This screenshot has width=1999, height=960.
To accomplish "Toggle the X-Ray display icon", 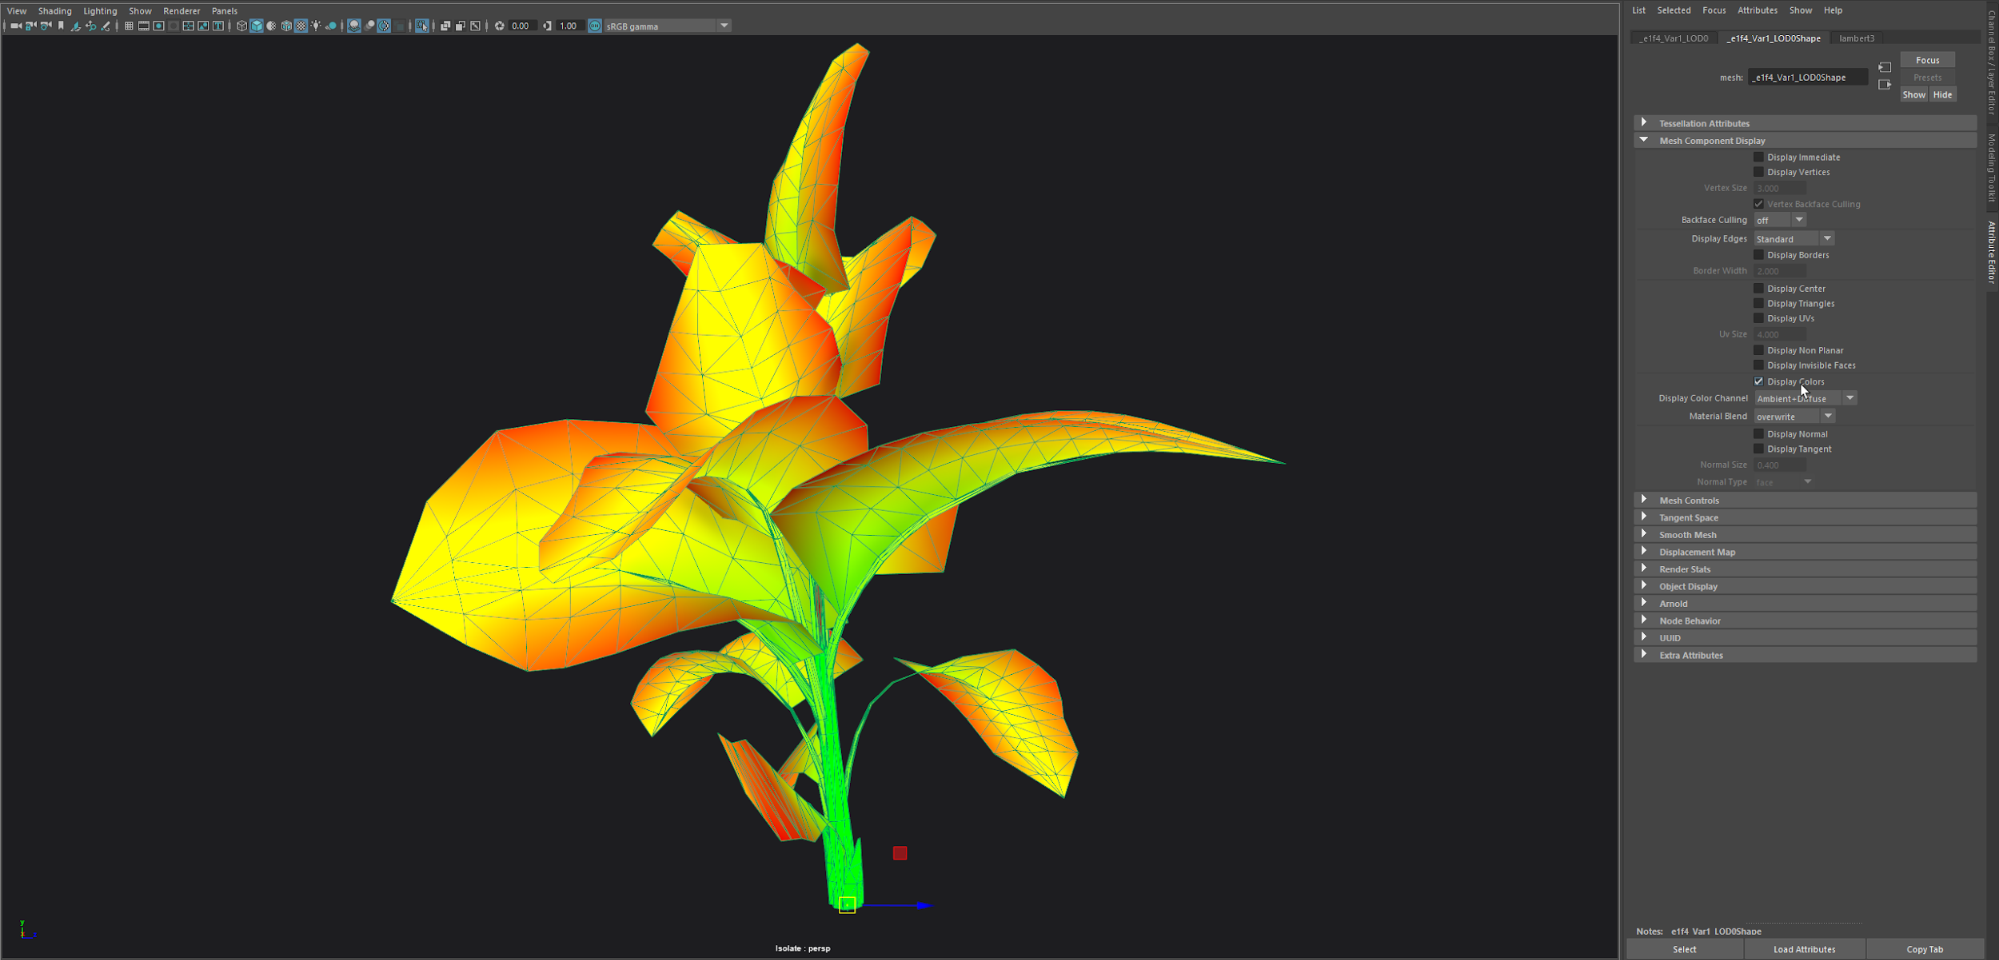I will coord(444,26).
